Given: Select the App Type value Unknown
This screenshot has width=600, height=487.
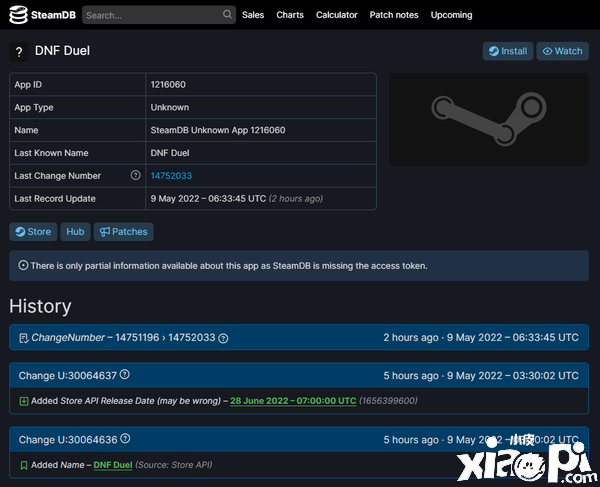Looking at the screenshot, I should pyautogui.click(x=170, y=107).
